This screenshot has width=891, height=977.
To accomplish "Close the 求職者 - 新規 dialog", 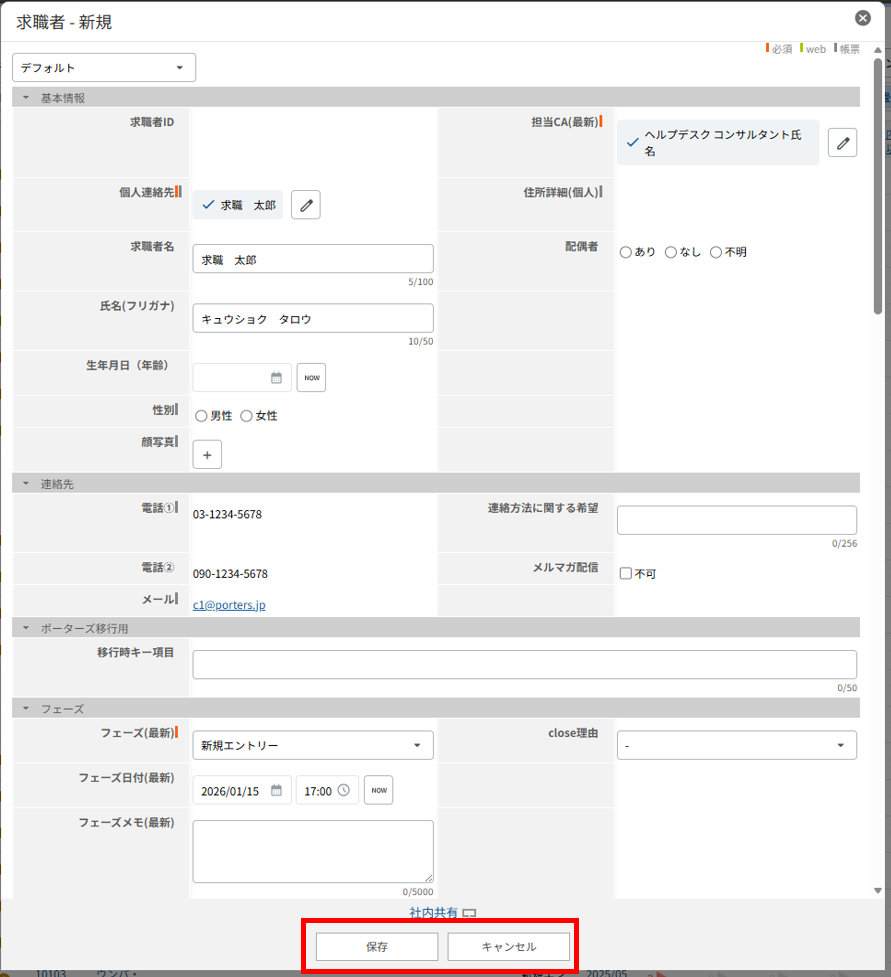I will (x=862, y=18).
